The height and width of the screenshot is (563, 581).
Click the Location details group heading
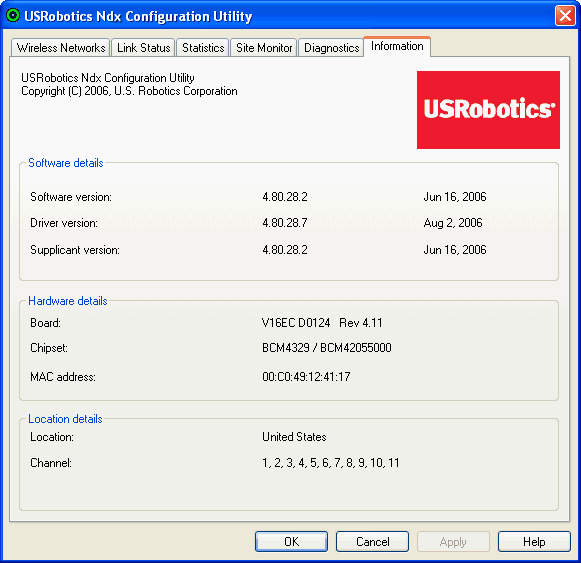65,419
